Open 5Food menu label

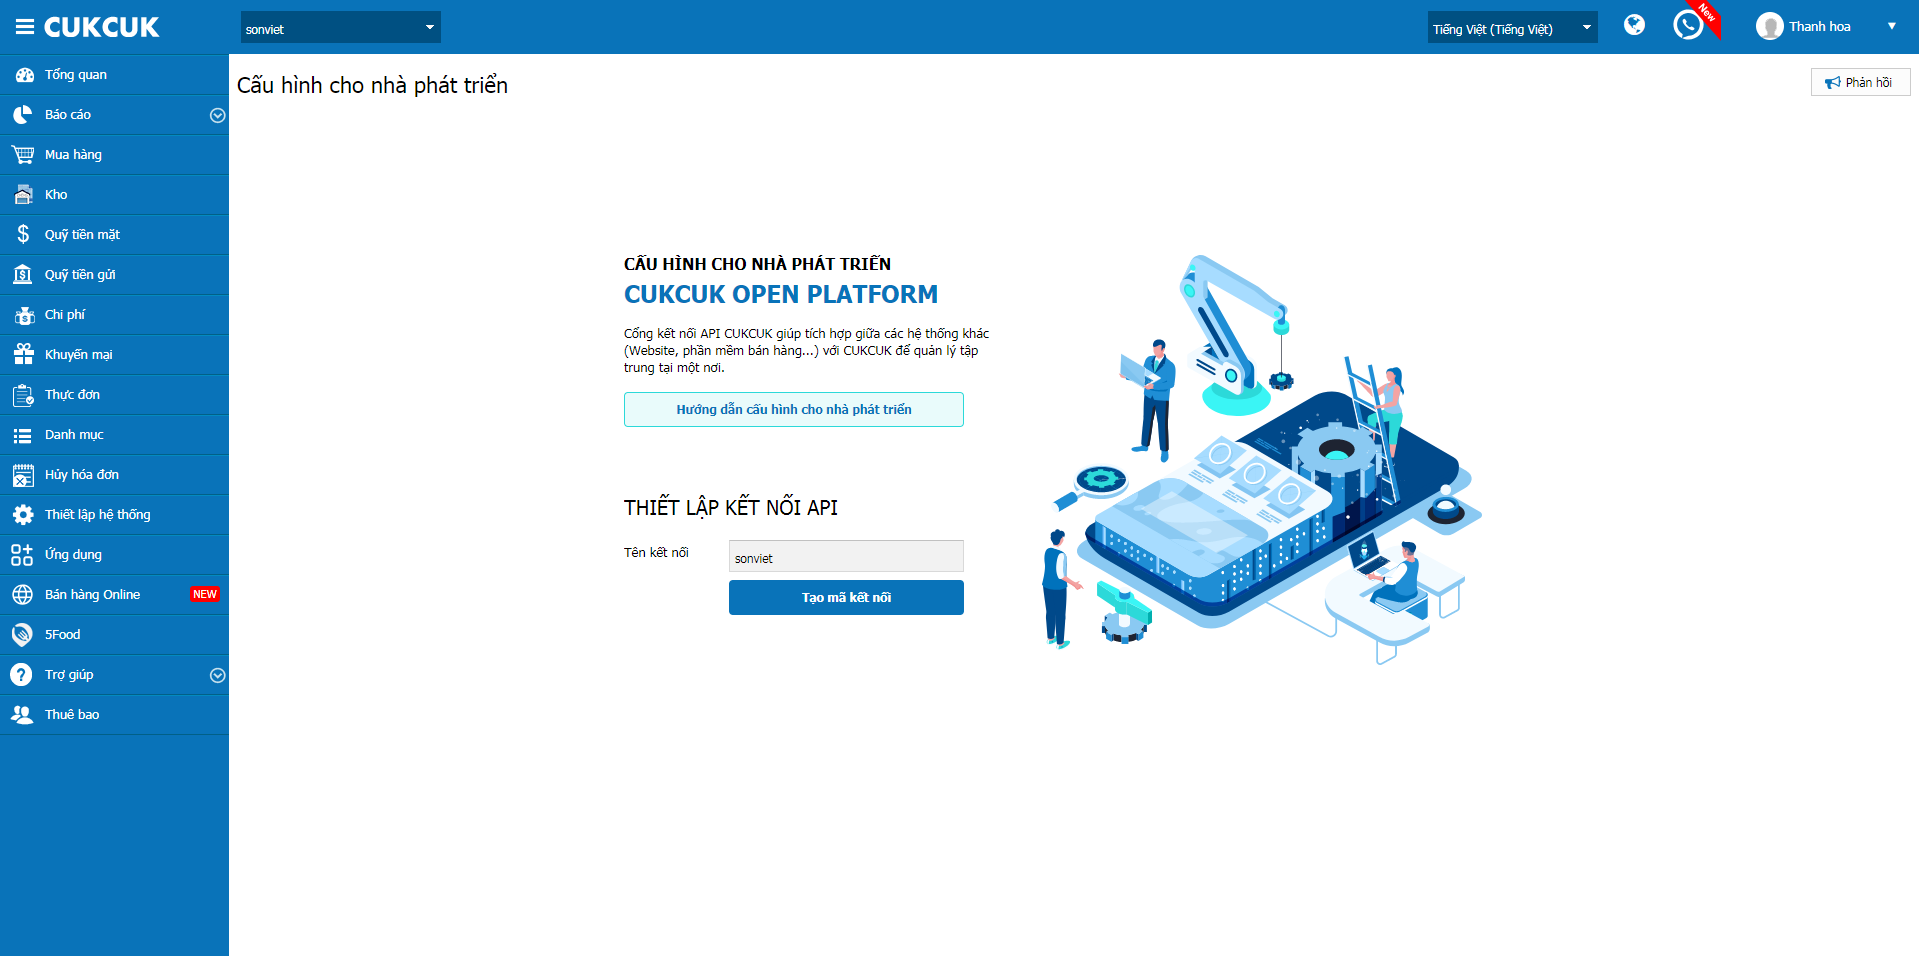(x=62, y=635)
